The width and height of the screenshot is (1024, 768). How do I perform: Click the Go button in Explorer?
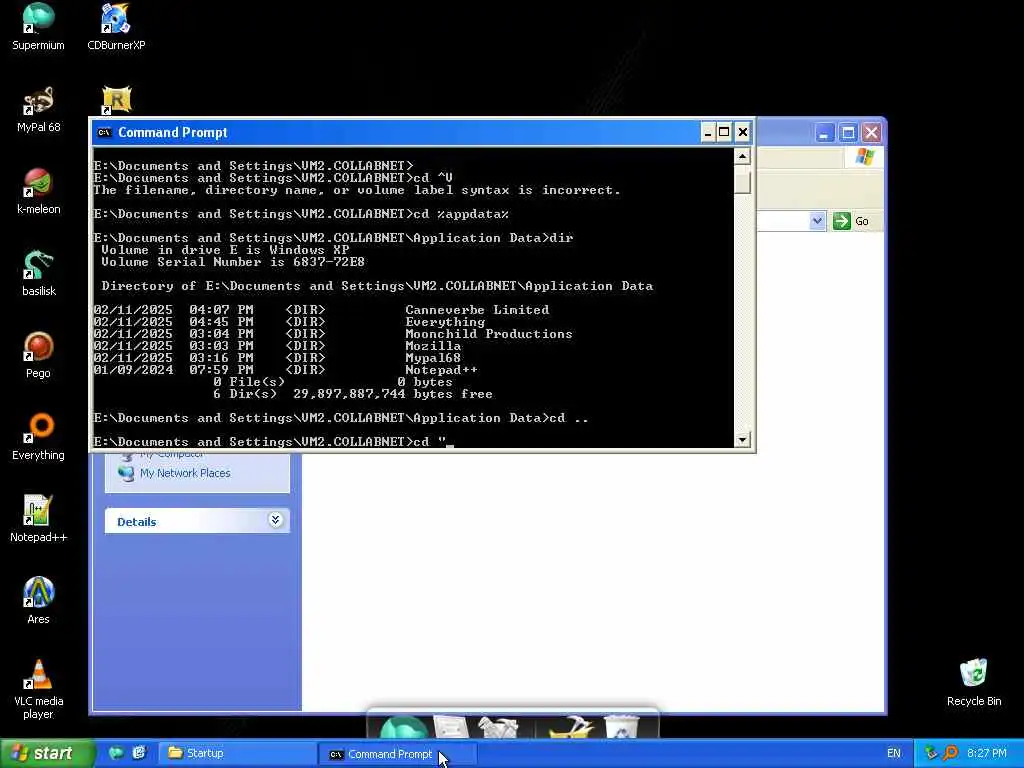pyautogui.click(x=851, y=221)
